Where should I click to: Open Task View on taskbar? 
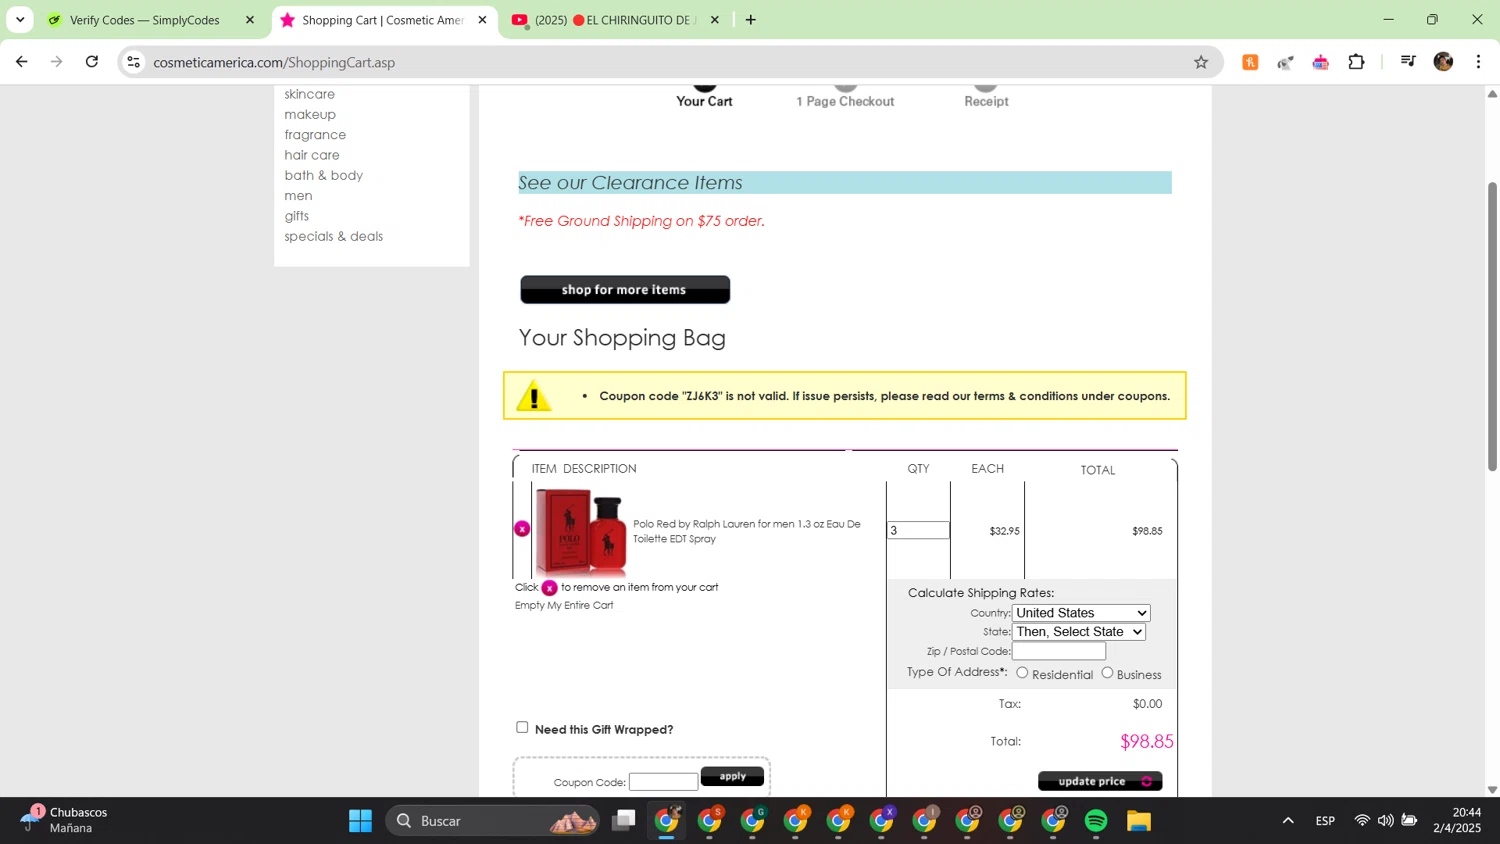coord(624,821)
